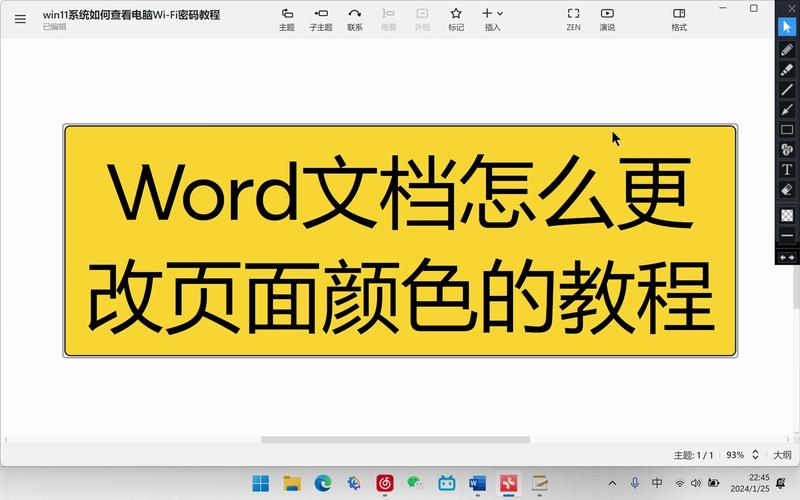
Task: Click the 93% zoom percentage value
Action: (x=735, y=455)
